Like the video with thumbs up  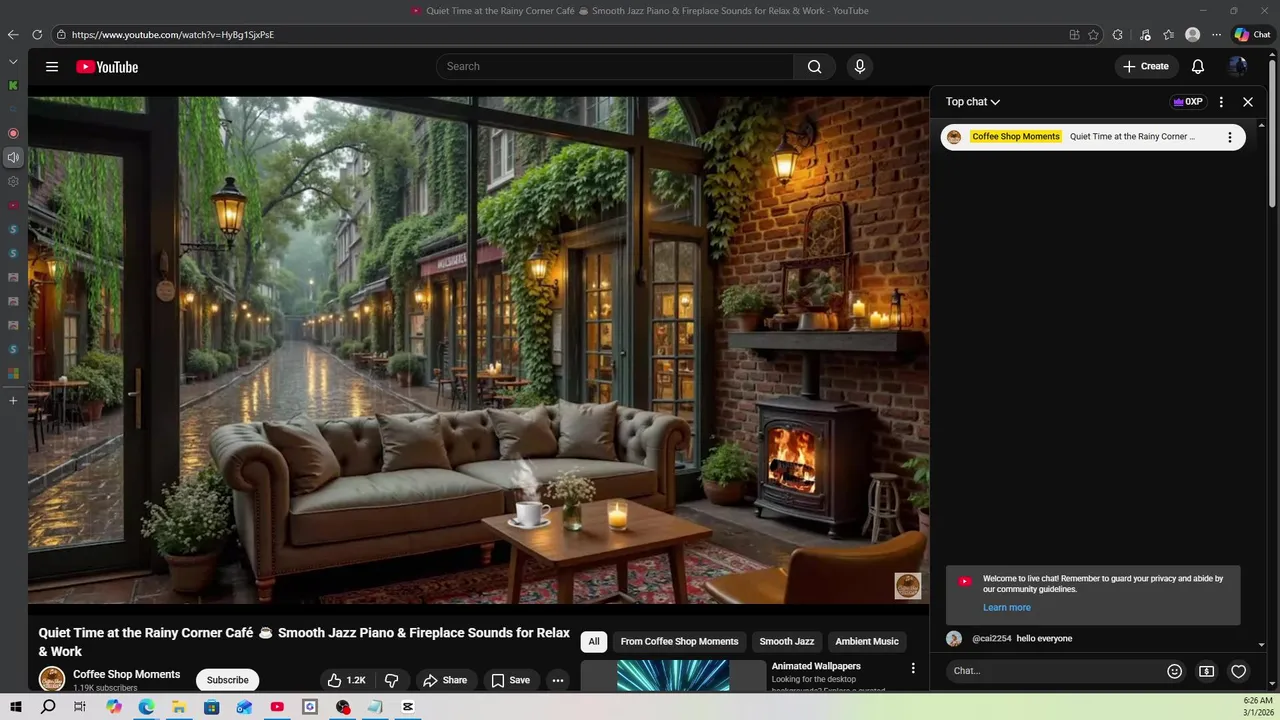tap(346, 680)
